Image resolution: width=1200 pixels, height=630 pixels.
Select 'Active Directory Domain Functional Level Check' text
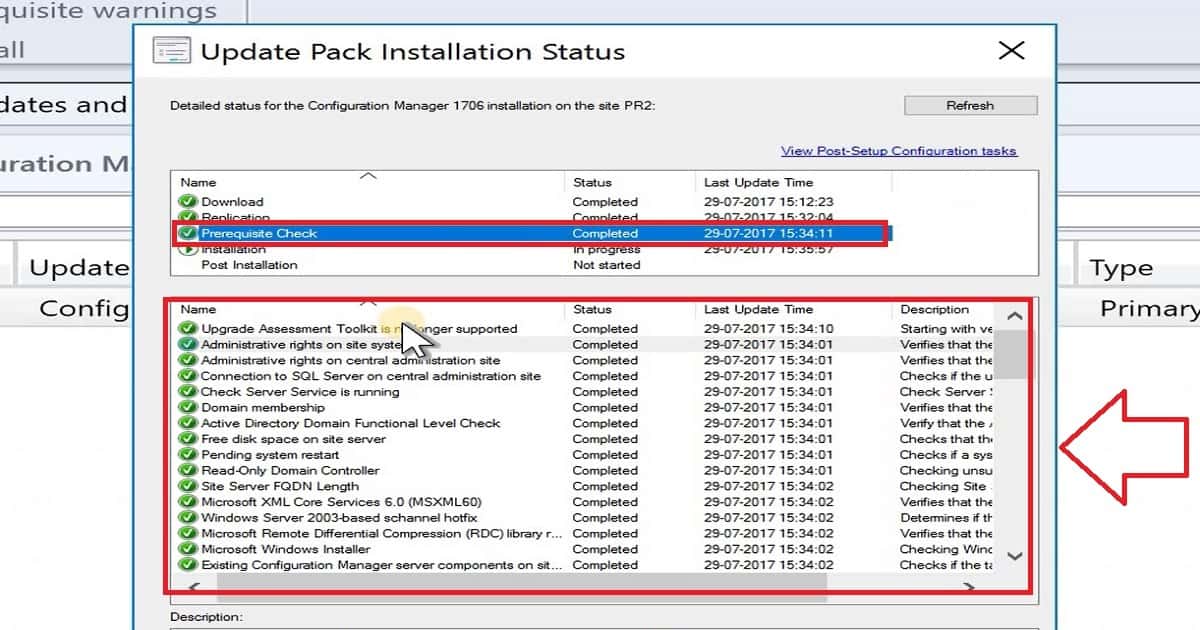coord(351,423)
